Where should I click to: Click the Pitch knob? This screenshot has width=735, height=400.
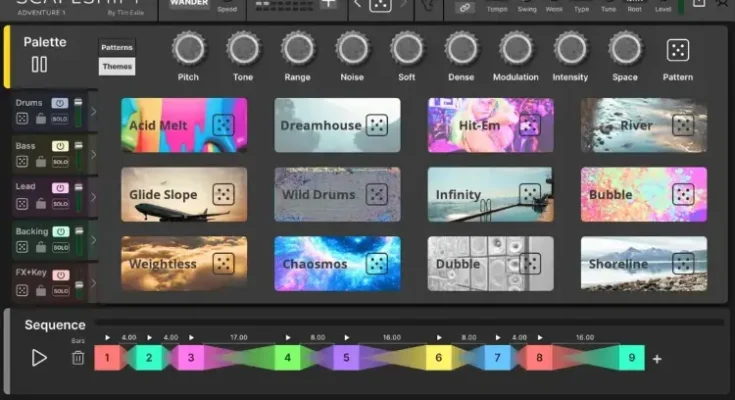click(188, 49)
